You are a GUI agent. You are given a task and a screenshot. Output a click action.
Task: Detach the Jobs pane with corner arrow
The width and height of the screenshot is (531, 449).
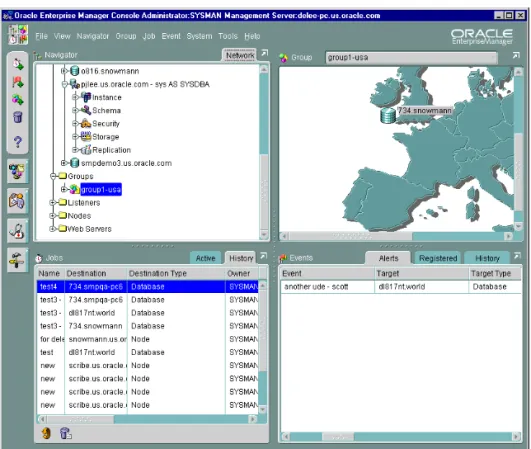[263, 256]
